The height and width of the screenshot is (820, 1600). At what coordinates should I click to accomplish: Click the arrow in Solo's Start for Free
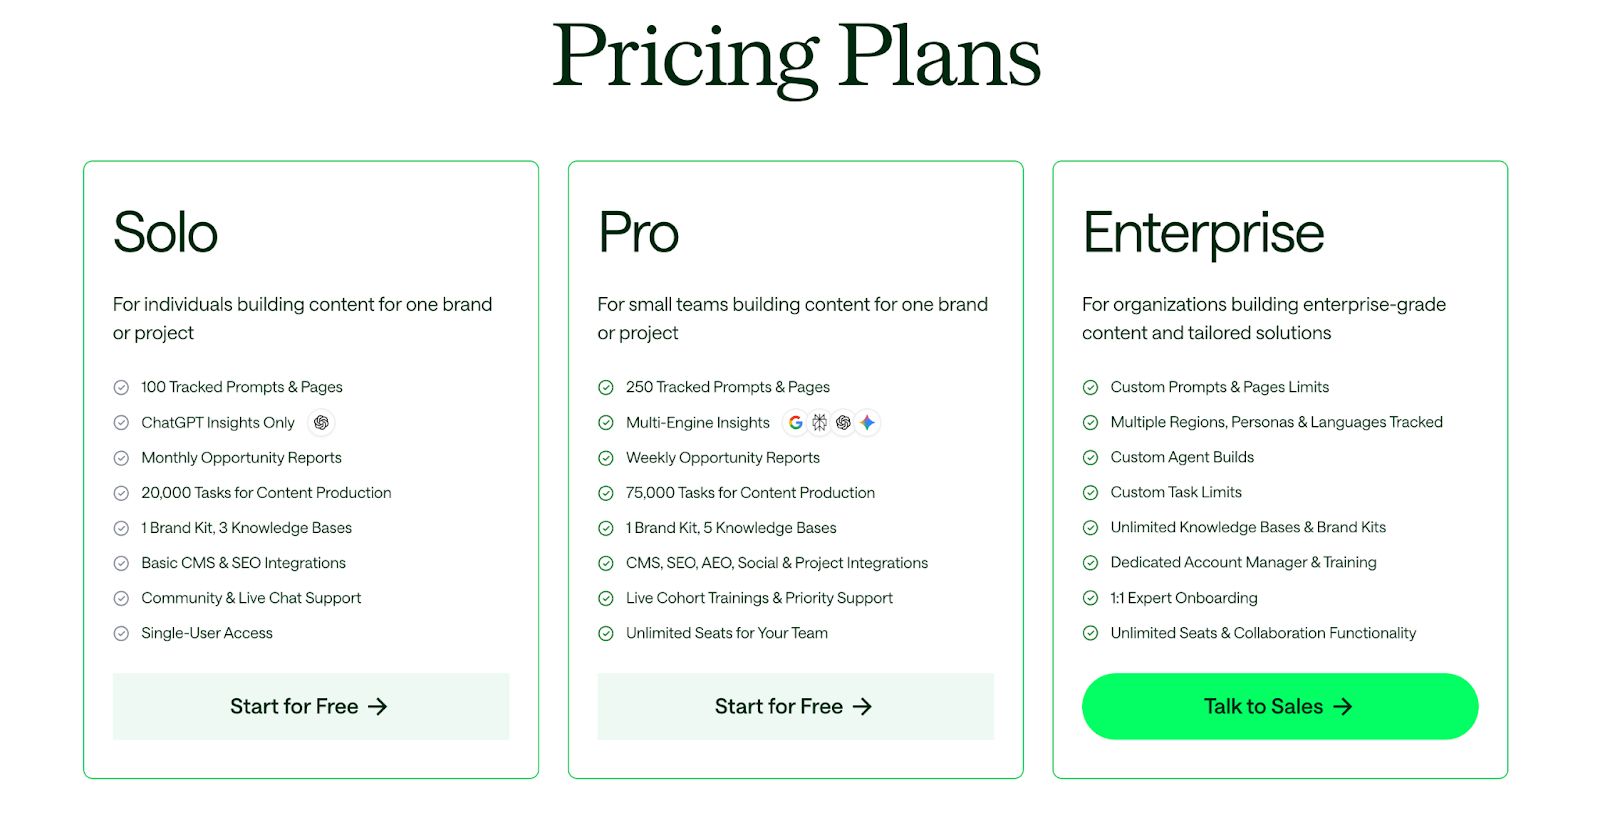click(379, 706)
